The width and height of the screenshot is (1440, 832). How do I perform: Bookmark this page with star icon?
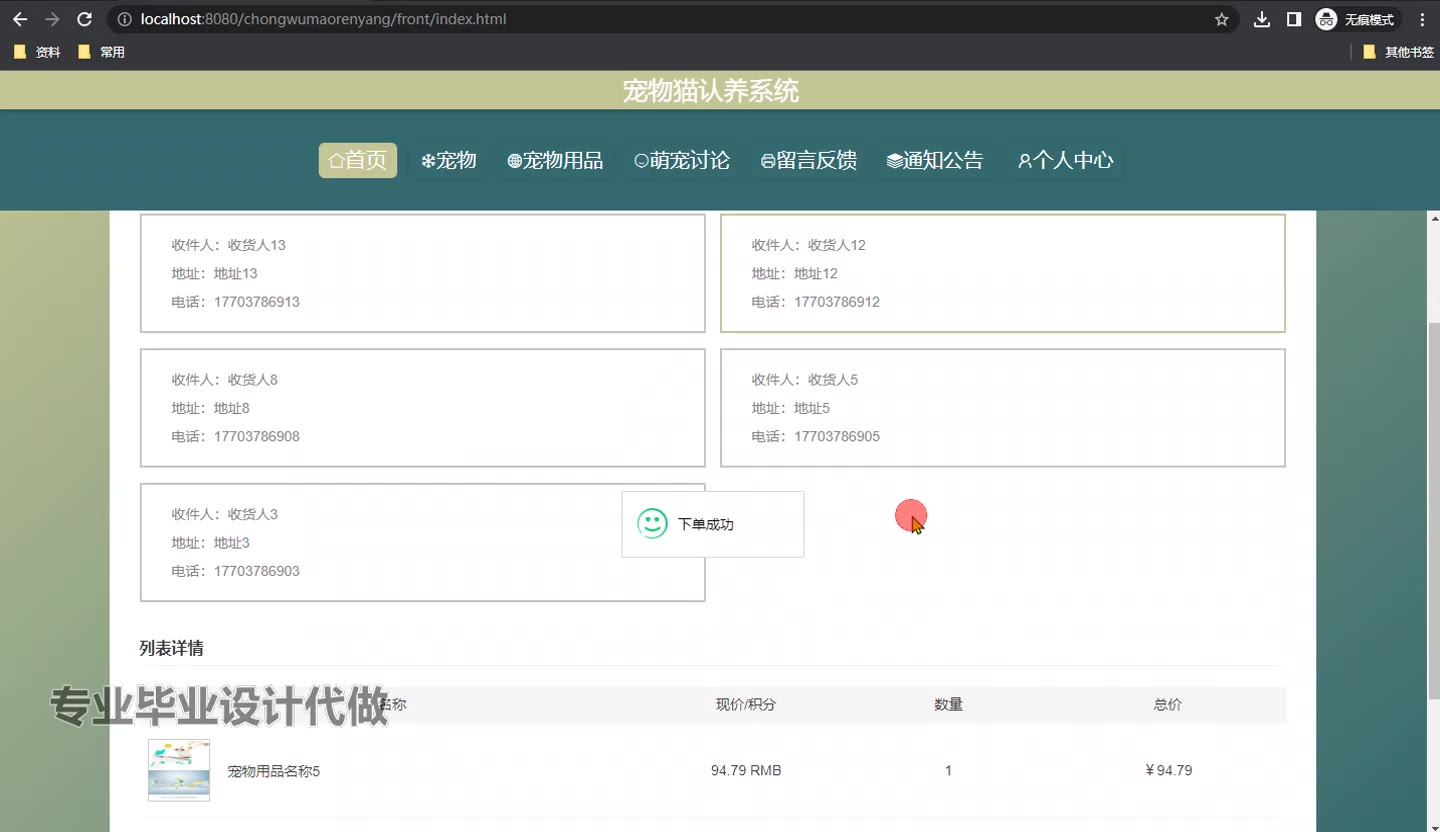tap(1221, 19)
